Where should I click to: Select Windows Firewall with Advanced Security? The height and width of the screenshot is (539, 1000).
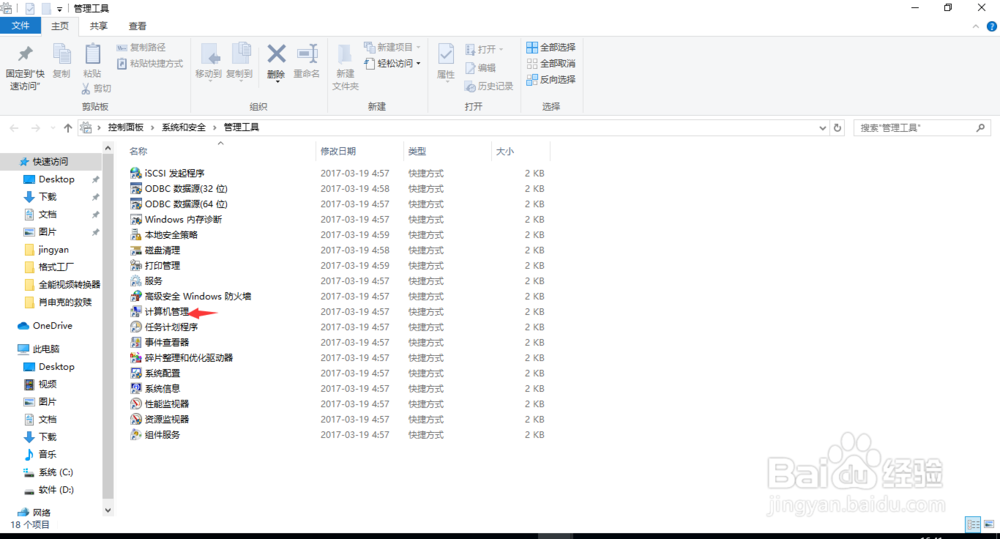coord(191,296)
